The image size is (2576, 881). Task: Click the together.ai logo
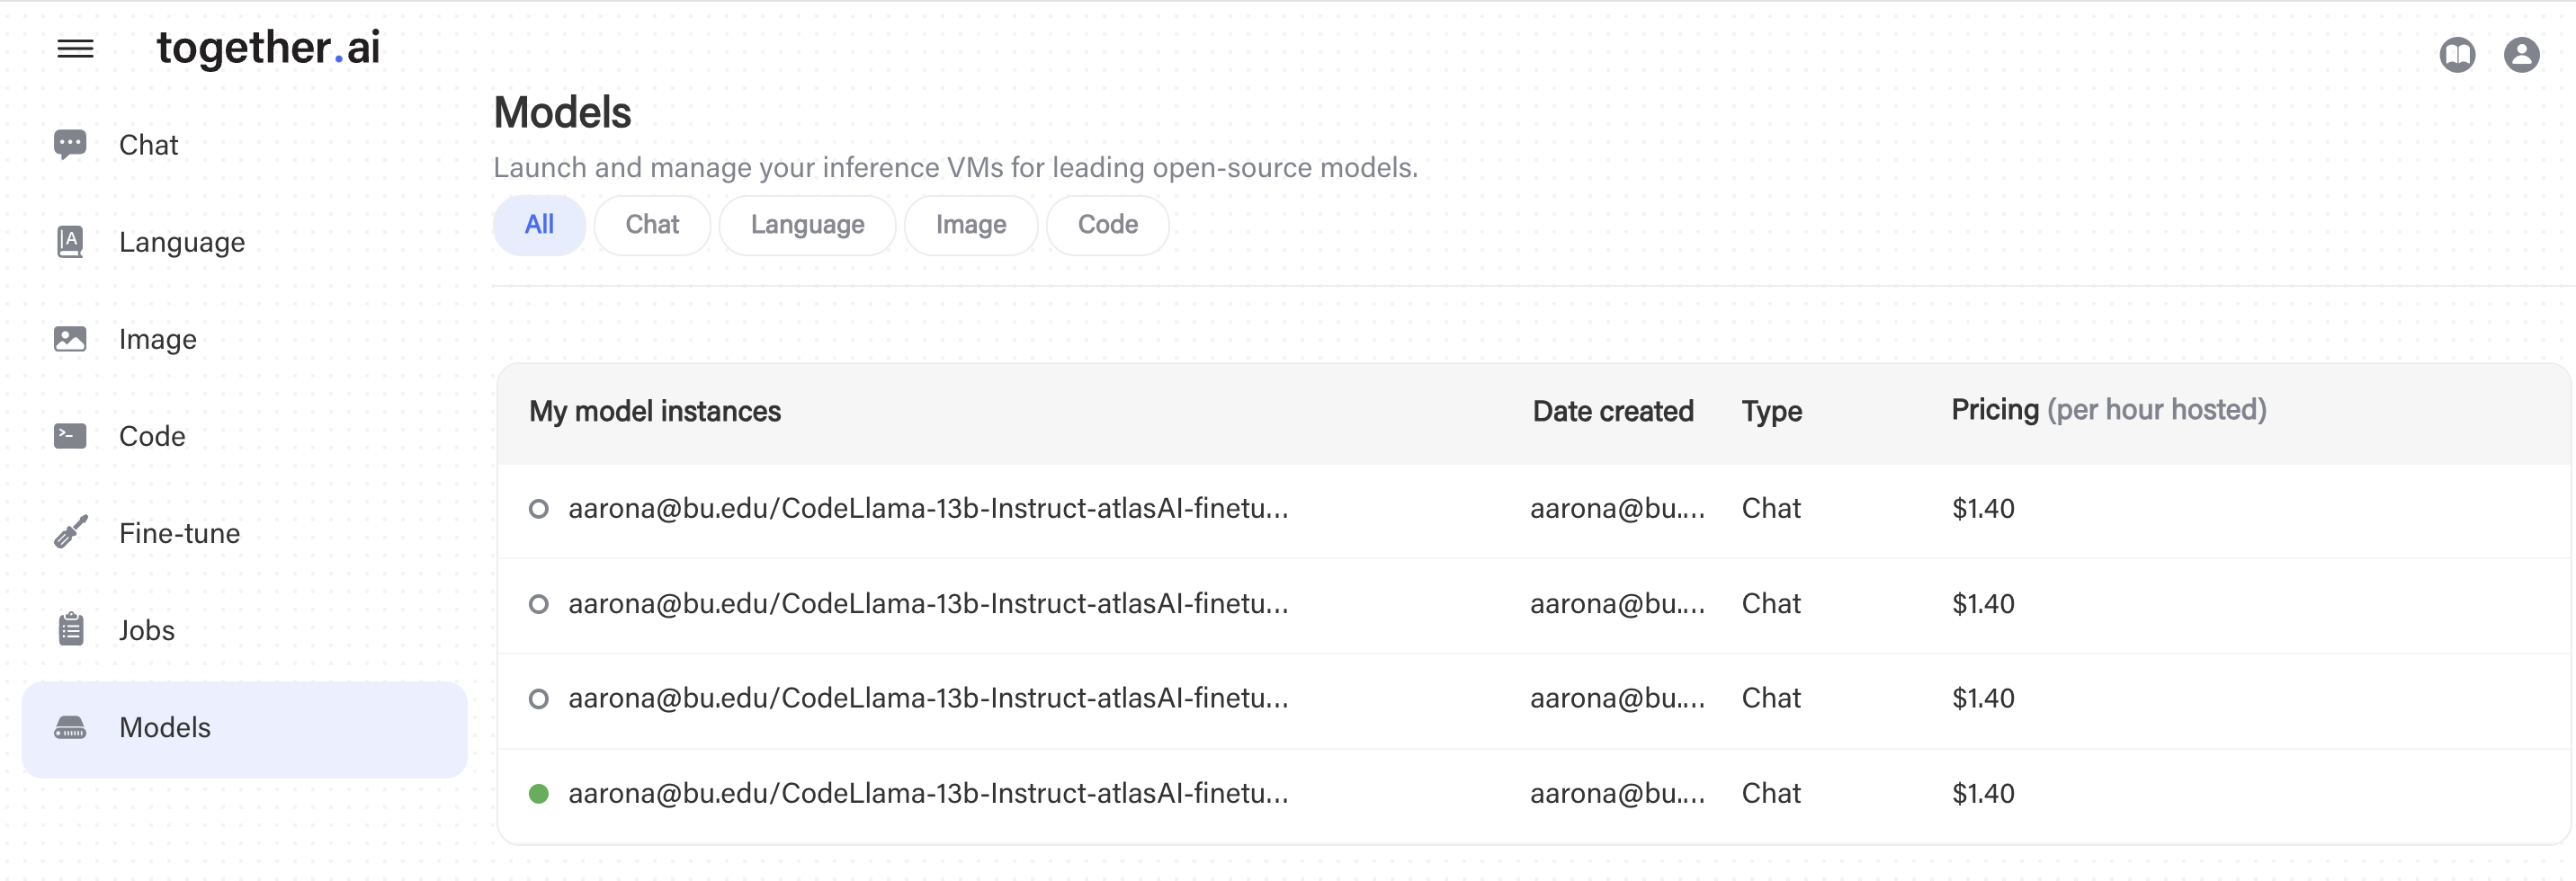tap(268, 48)
